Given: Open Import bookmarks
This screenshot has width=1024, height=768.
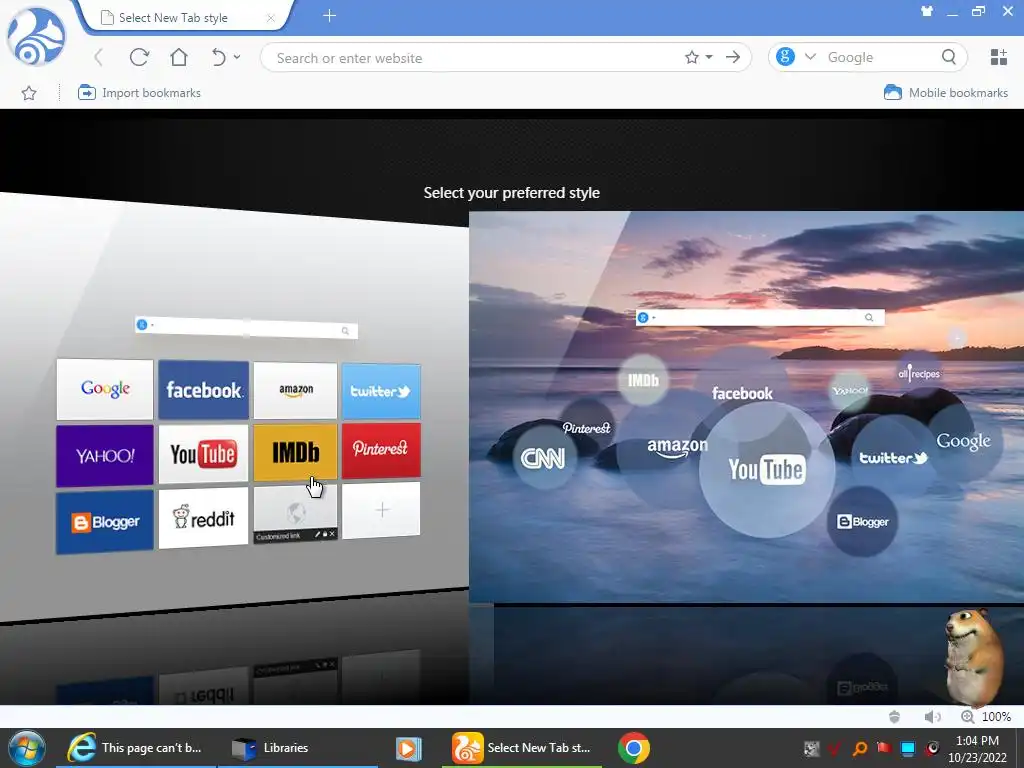Looking at the screenshot, I should 139,93.
